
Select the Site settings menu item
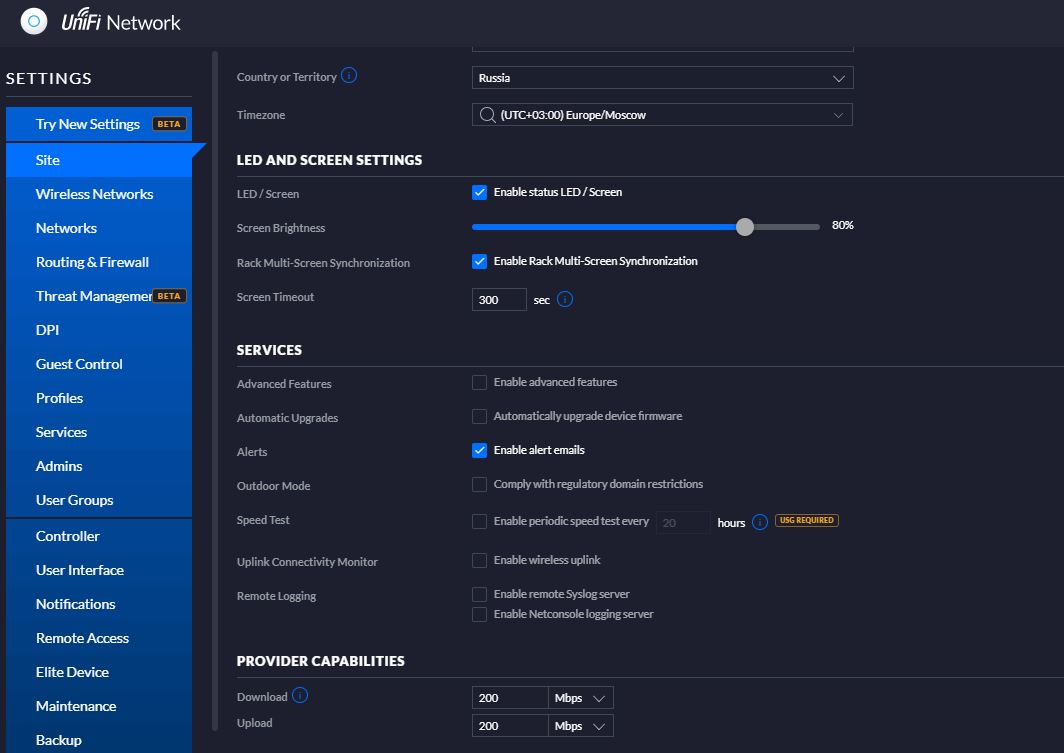pyautogui.click(x=99, y=160)
